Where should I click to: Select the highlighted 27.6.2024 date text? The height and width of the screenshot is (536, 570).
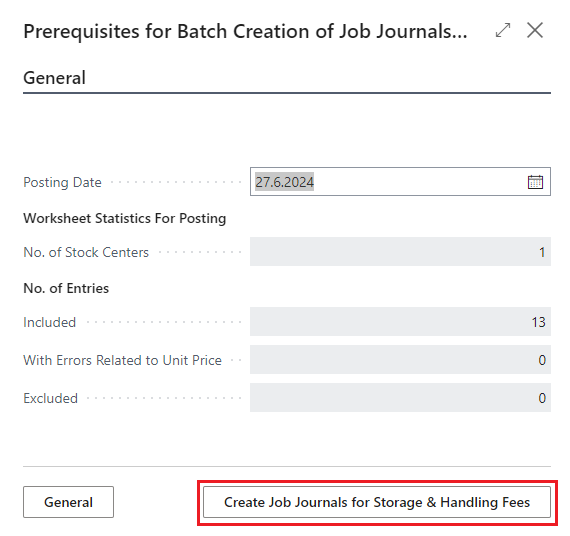click(284, 182)
